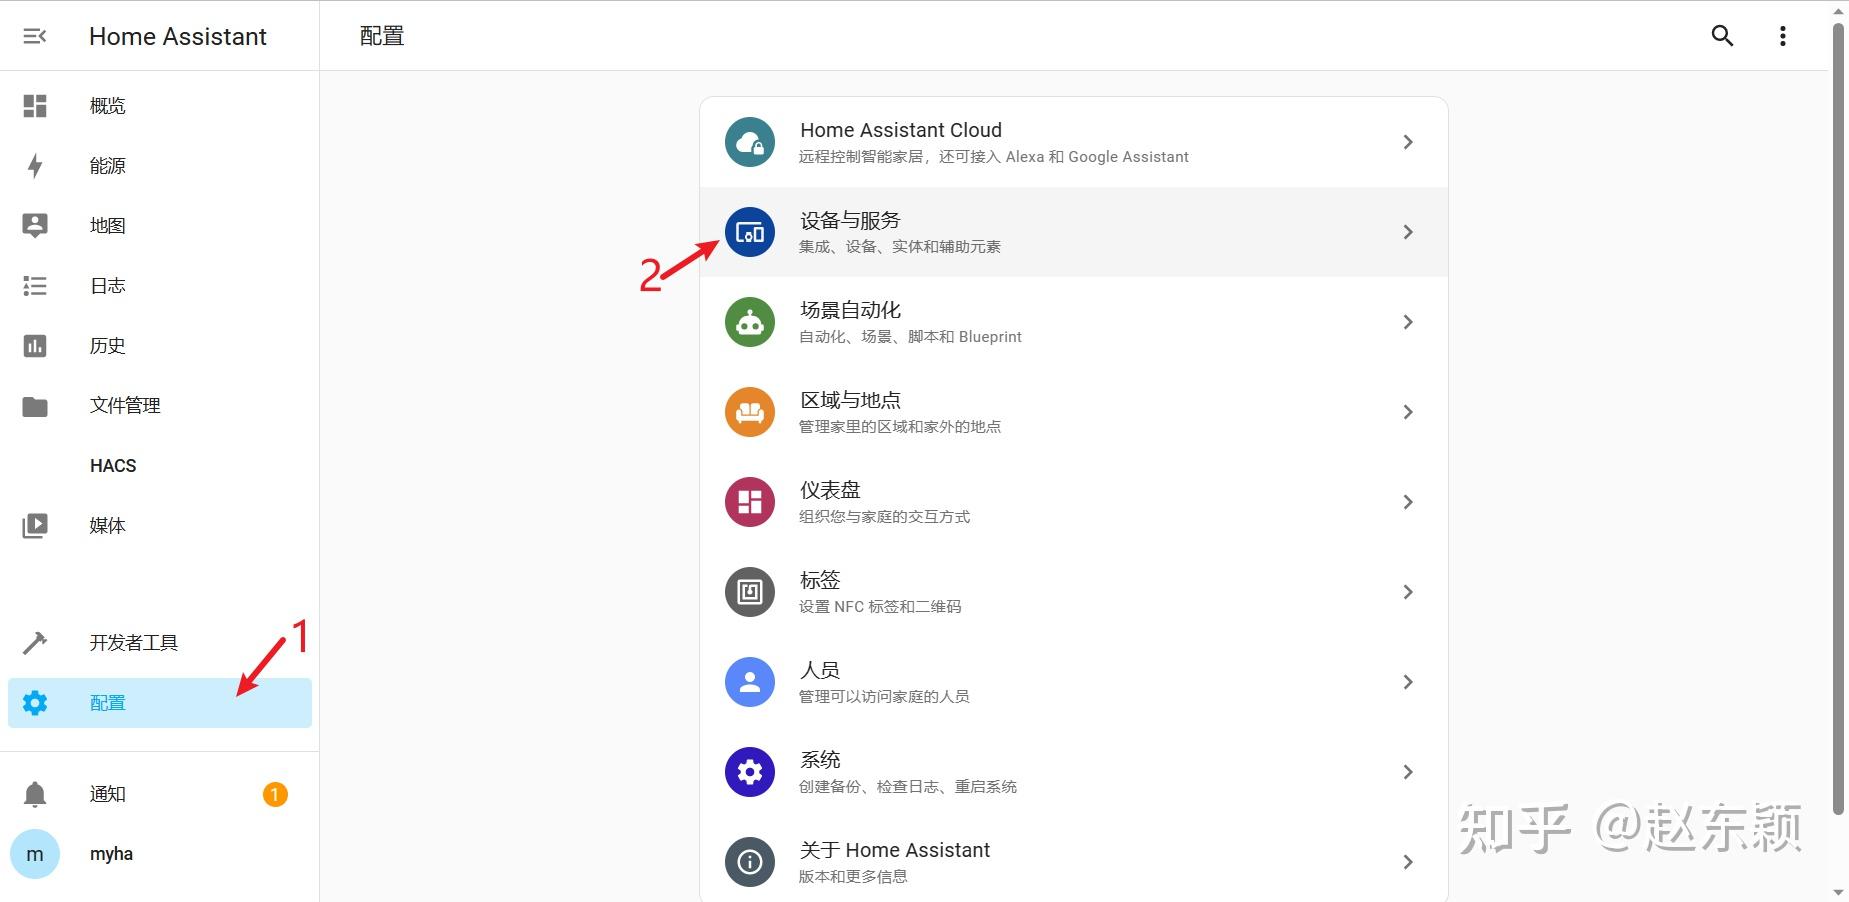Open 人员 settings
This screenshot has width=1849, height=902.
coord(1074,682)
